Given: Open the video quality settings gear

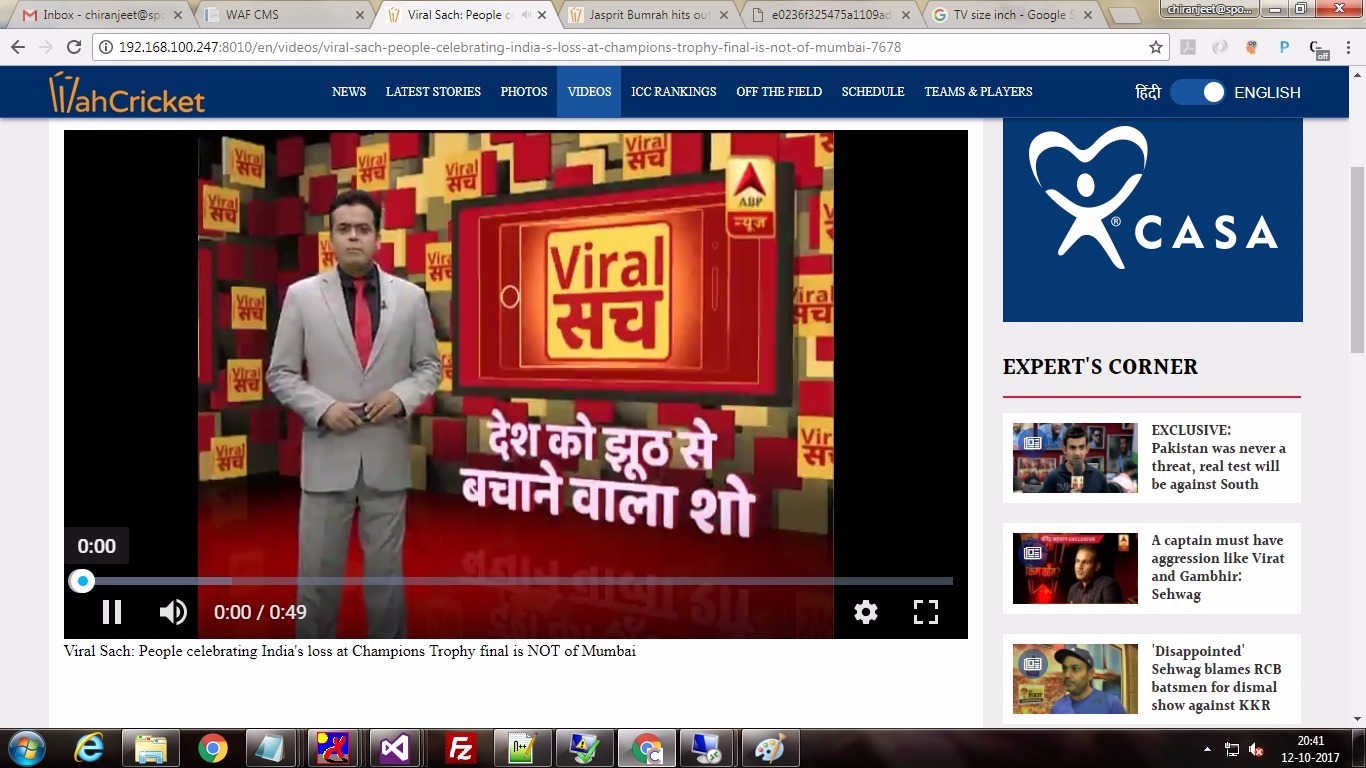Looking at the screenshot, I should [865, 612].
